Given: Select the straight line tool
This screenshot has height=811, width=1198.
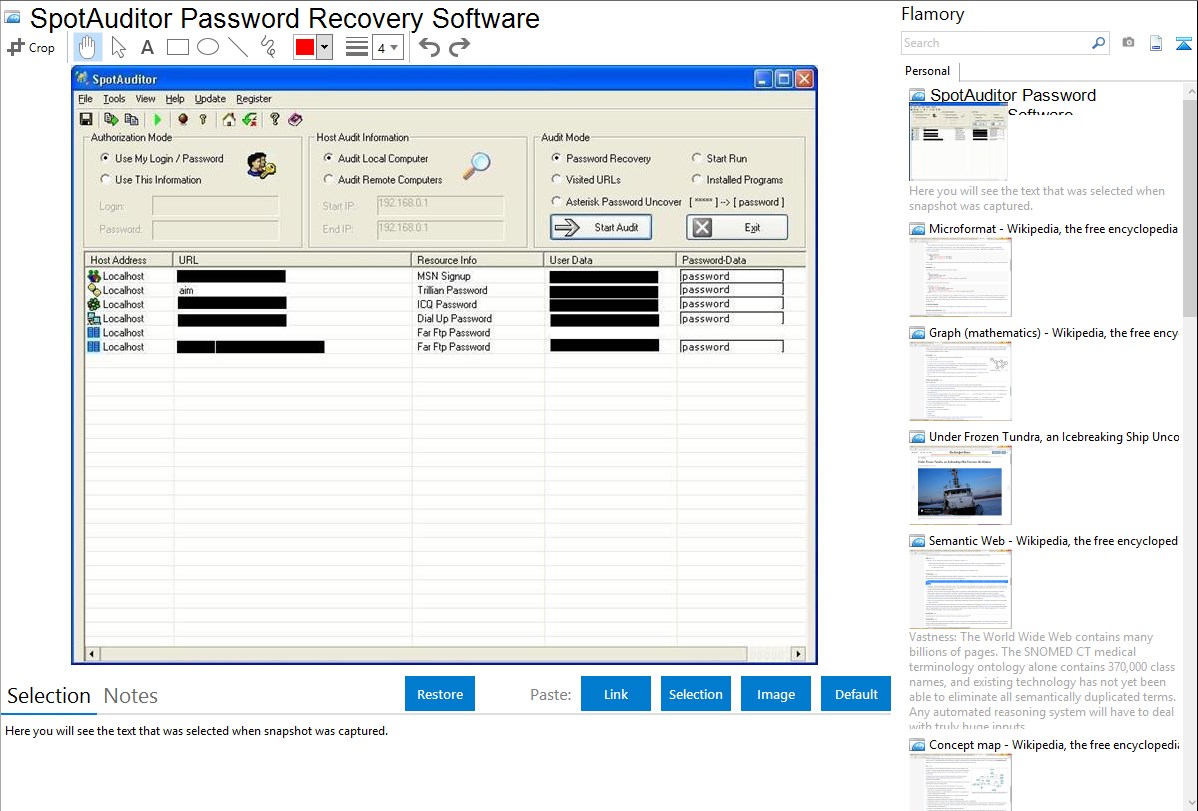Looking at the screenshot, I should (238, 47).
